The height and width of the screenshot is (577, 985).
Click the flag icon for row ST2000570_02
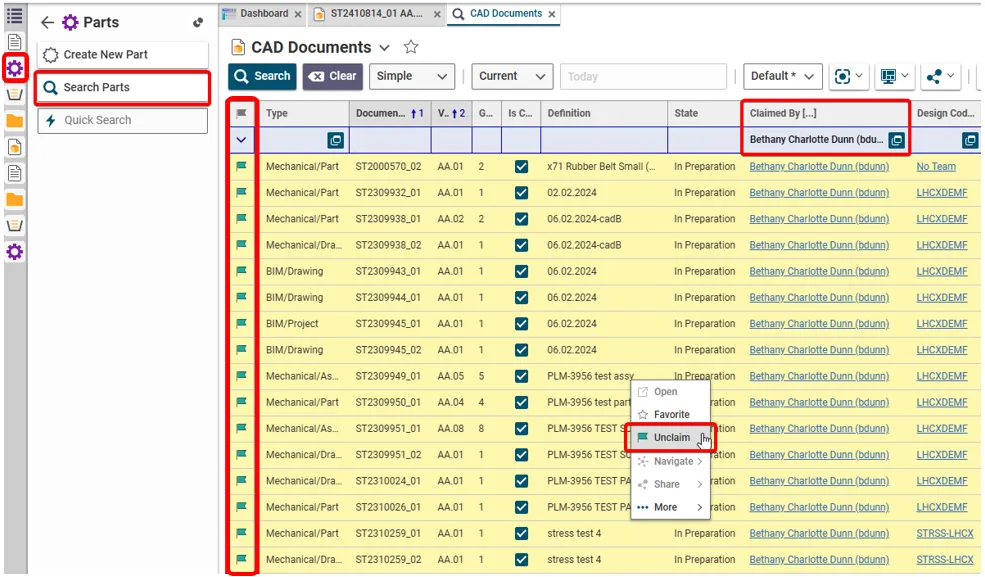point(241,166)
